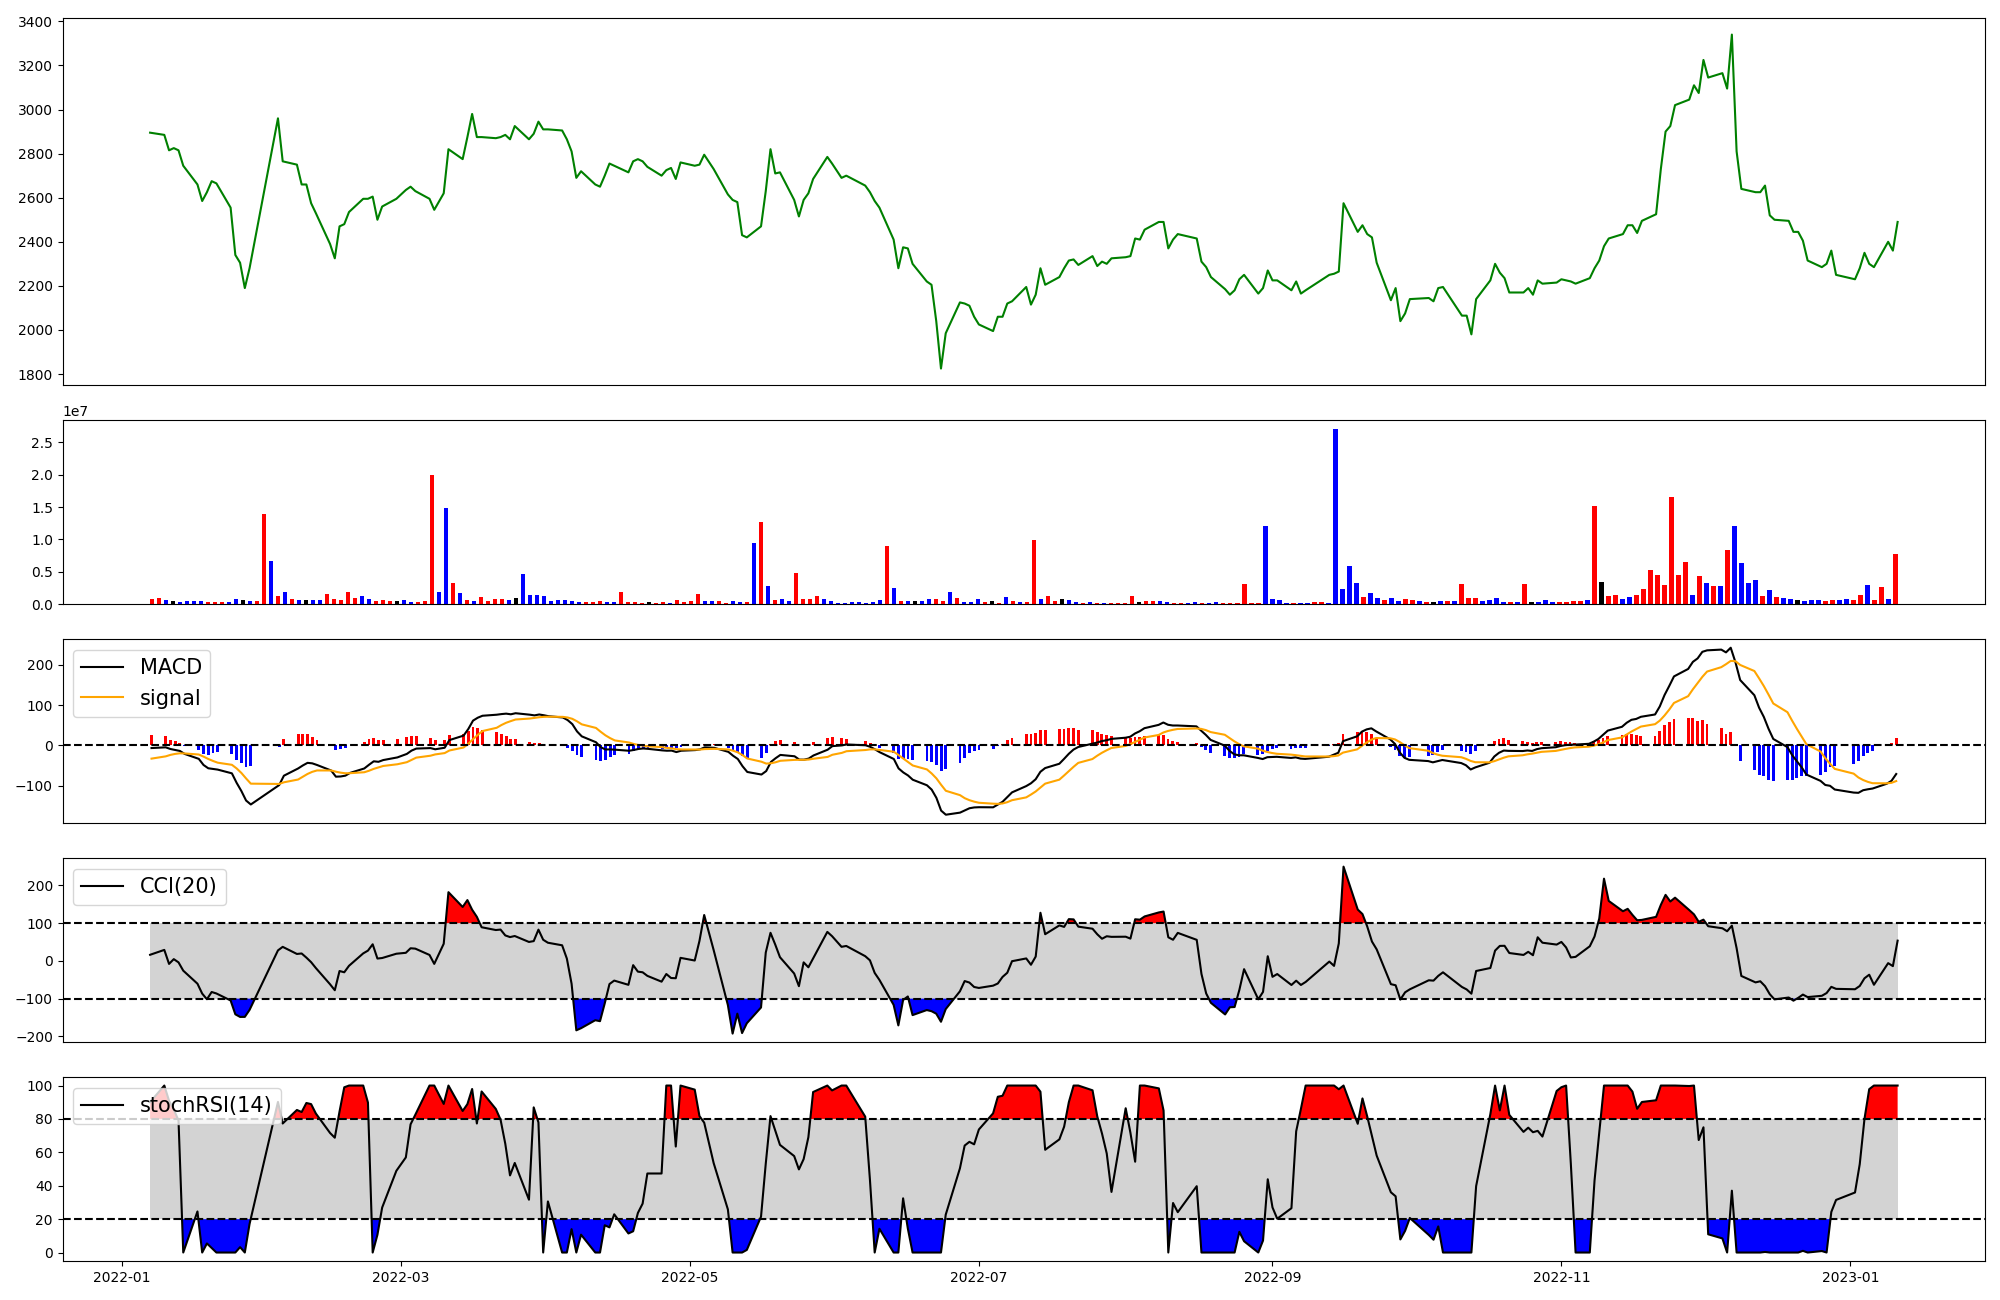
Task: Click the tallest blue volume bar
Action: 1335,516
